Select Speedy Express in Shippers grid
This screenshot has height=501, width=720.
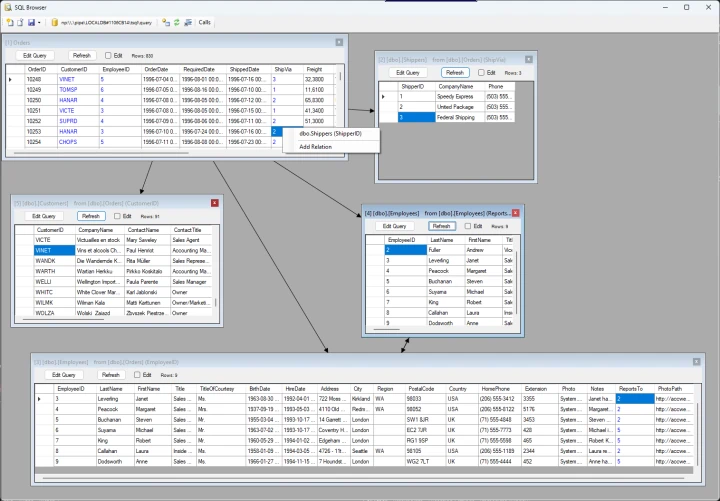(x=460, y=96)
